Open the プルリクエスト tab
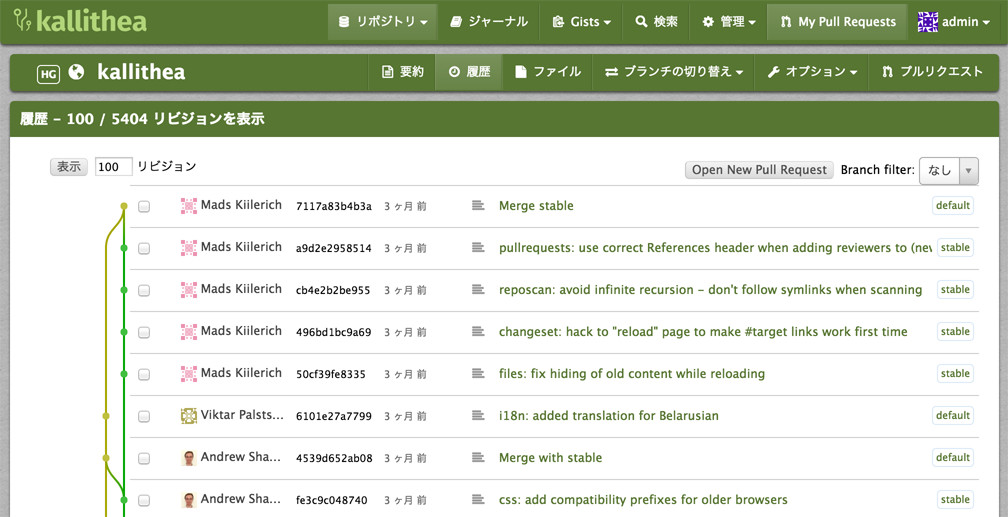 (x=932, y=72)
